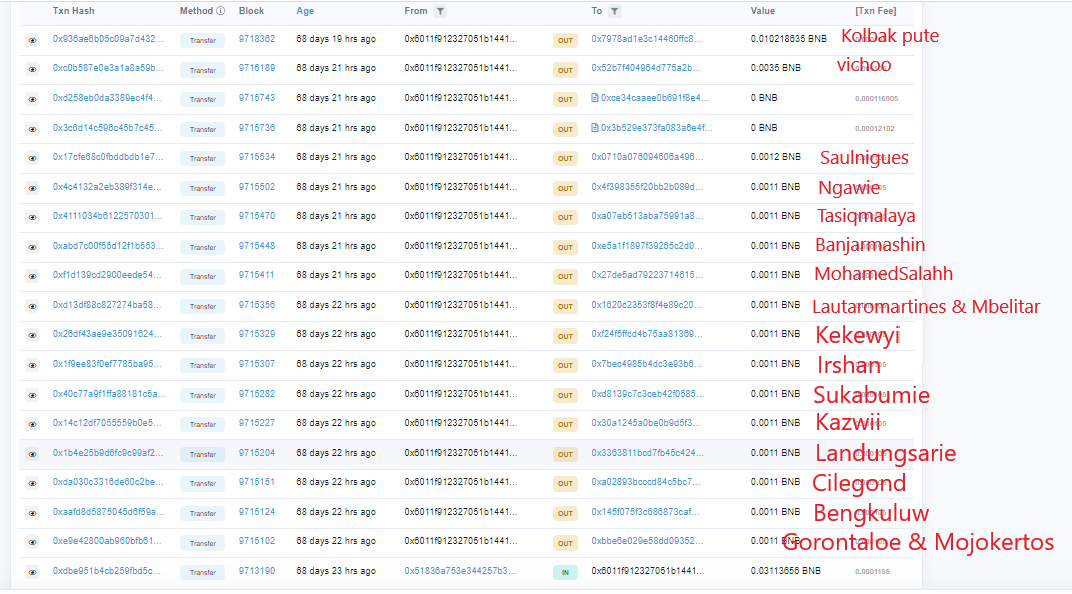The width and height of the screenshot is (1072, 594).
Task: Open block 9715307
Action: tap(257, 364)
